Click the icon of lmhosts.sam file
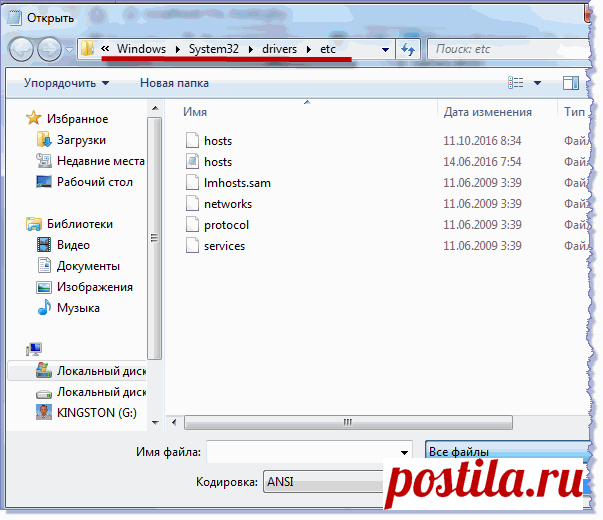This screenshot has height=520, width=603. (x=192, y=182)
